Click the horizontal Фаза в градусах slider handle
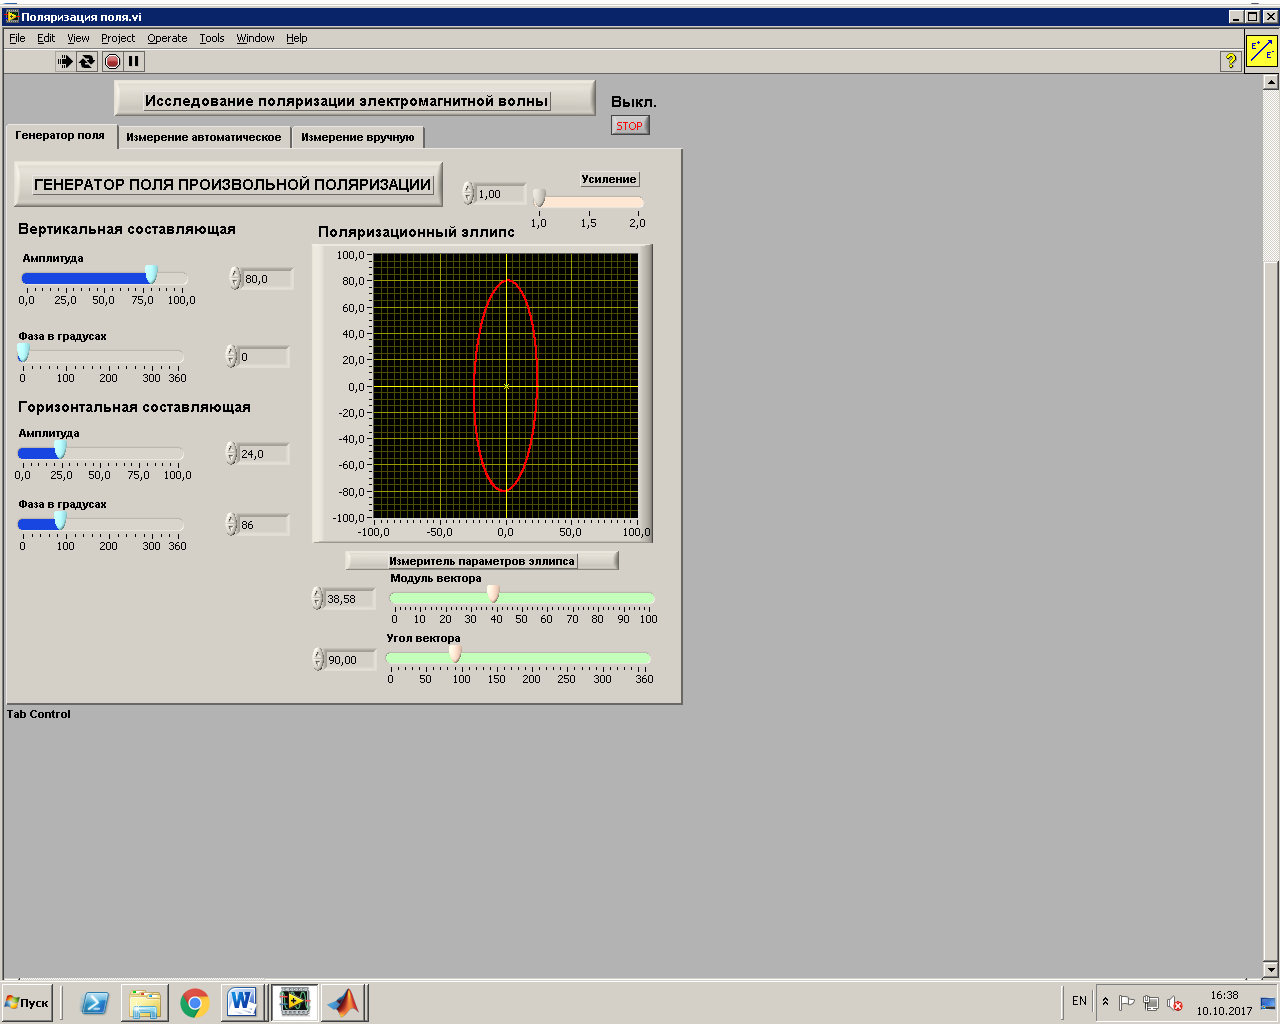This screenshot has height=1024, width=1280. 60,521
